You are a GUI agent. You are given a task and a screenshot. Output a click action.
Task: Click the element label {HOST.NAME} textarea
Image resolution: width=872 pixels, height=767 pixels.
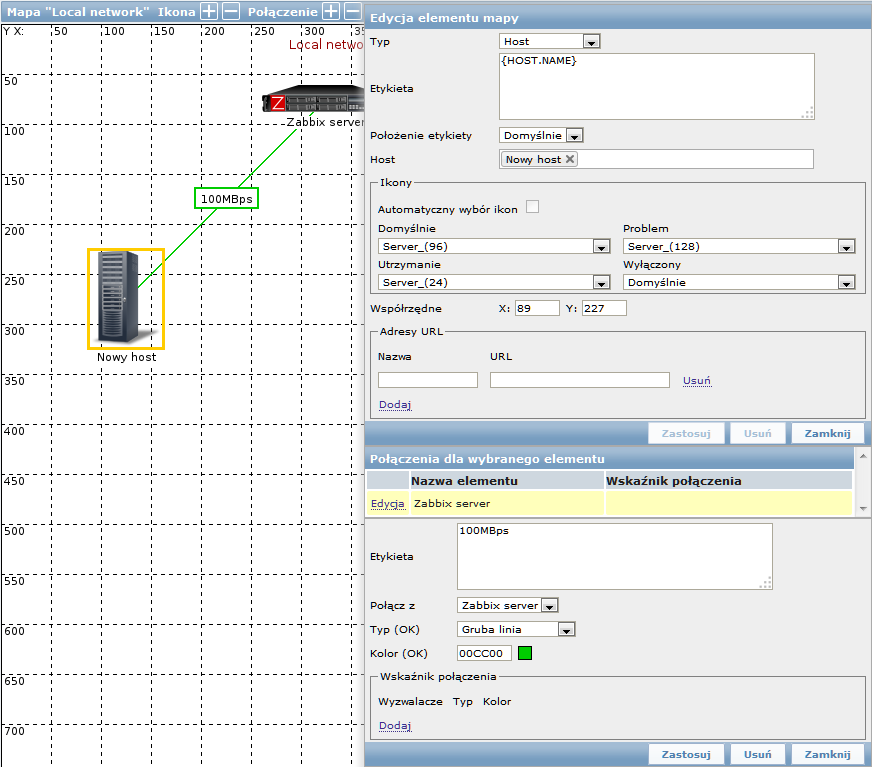coord(657,86)
